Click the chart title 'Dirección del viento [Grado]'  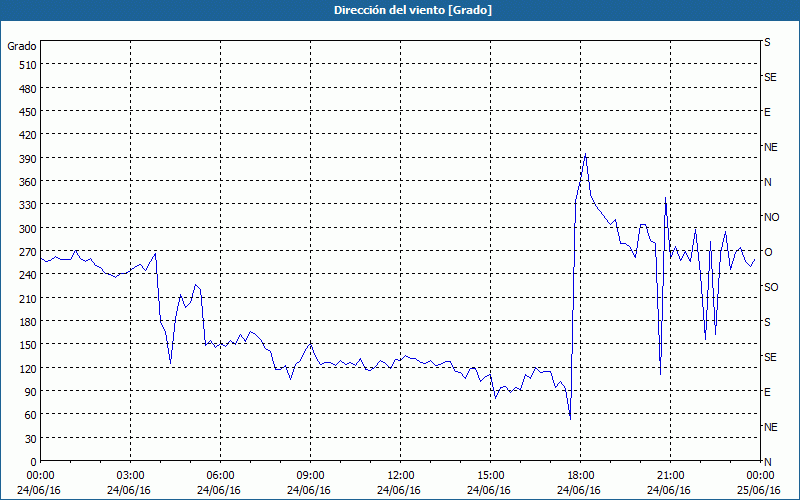[413, 10]
